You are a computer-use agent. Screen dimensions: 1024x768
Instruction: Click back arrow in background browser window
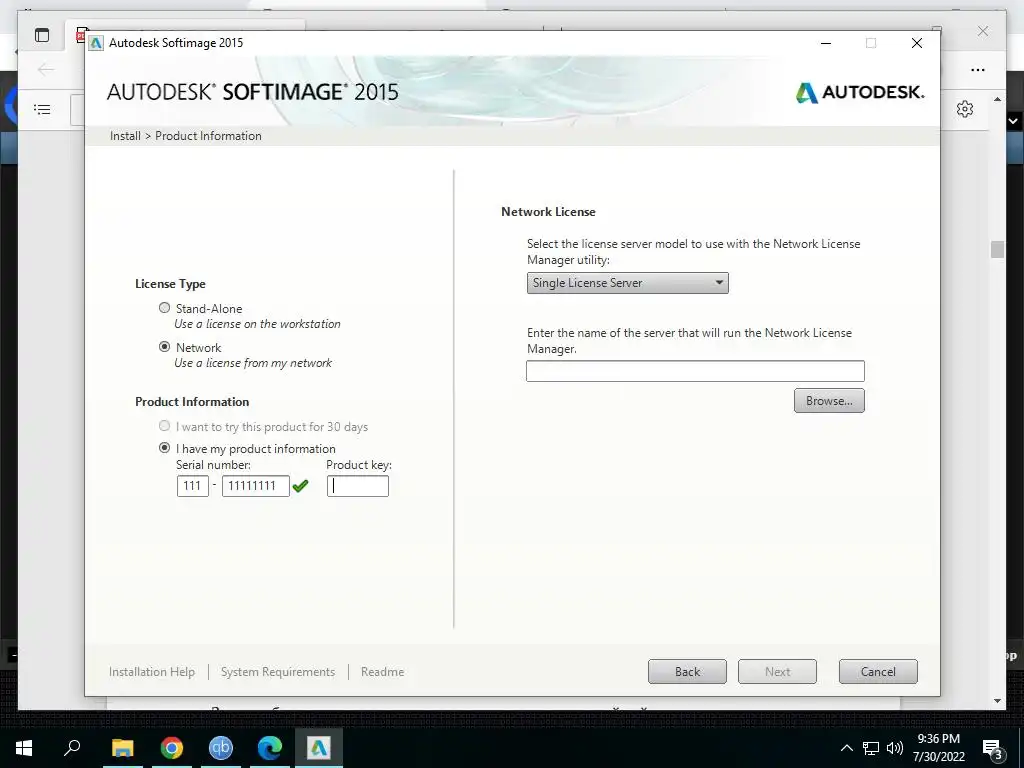(x=46, y=69)
